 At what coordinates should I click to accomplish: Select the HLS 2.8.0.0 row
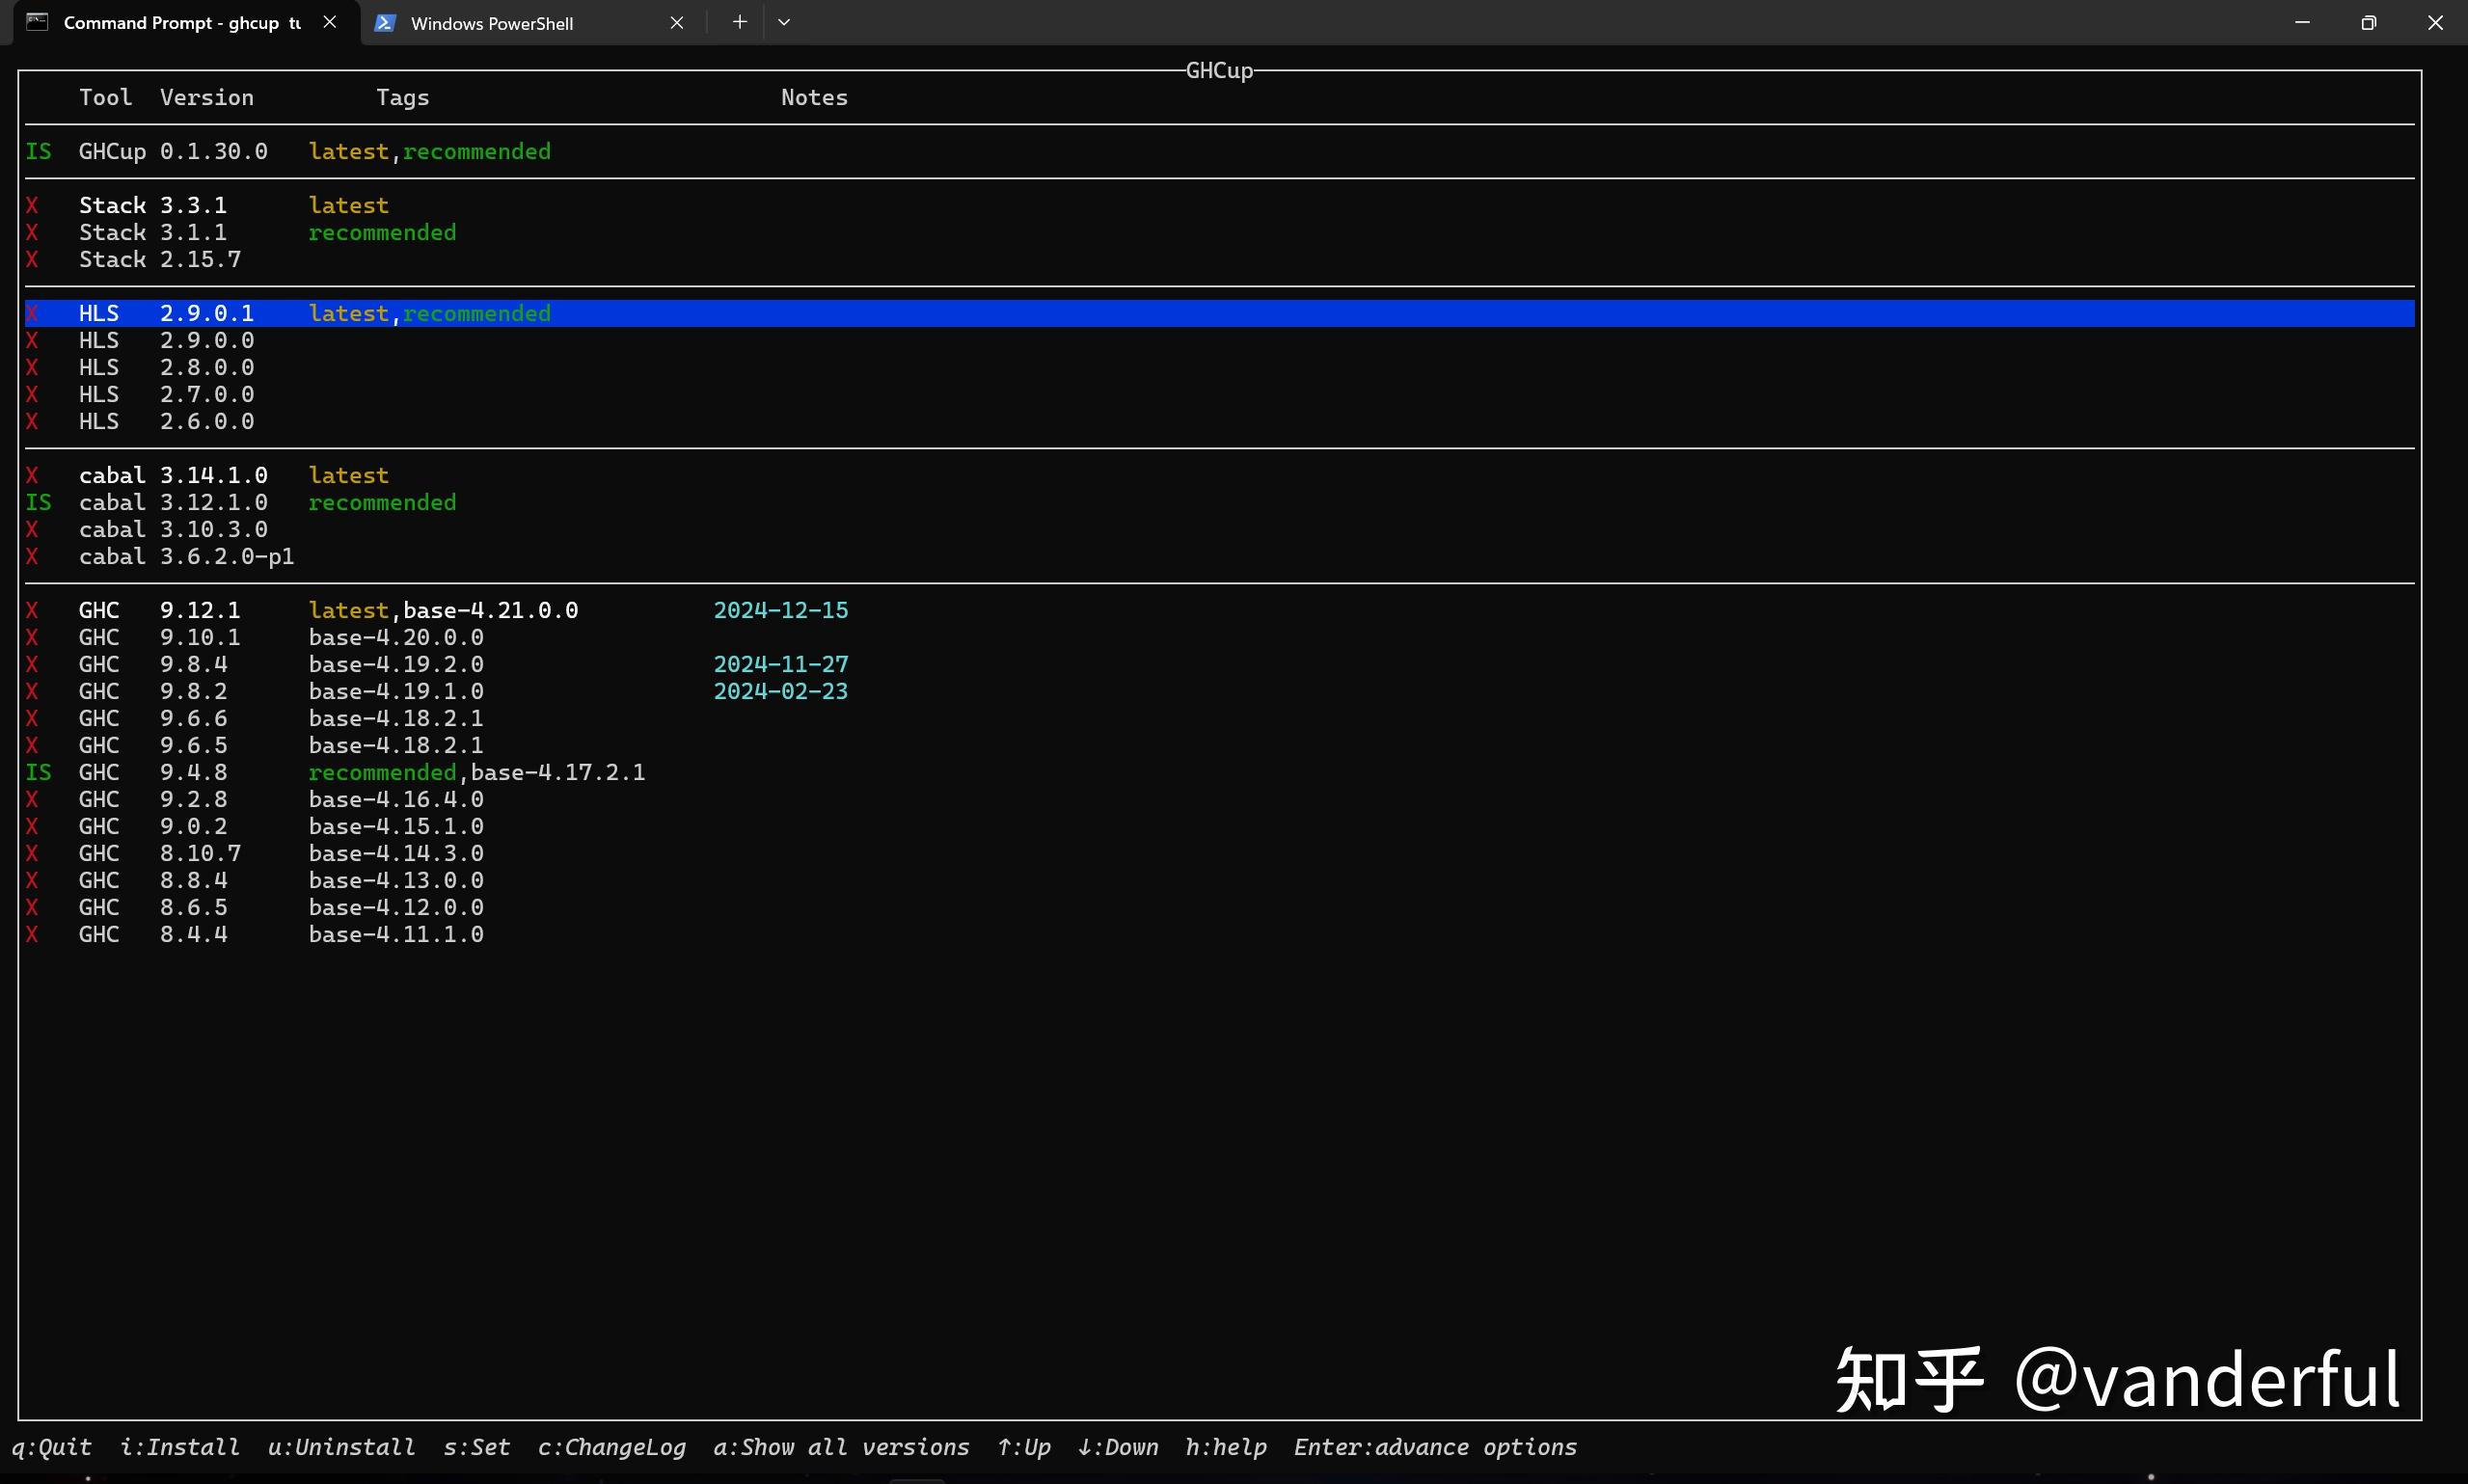coord(1220,367)
